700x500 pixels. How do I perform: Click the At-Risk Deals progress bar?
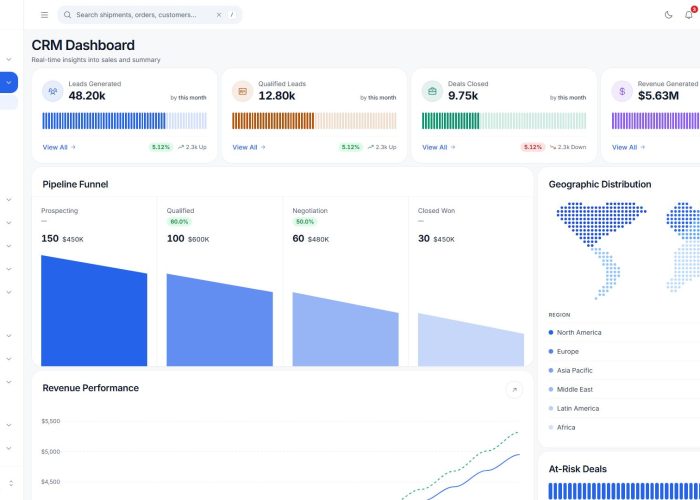tap(624, 491)
